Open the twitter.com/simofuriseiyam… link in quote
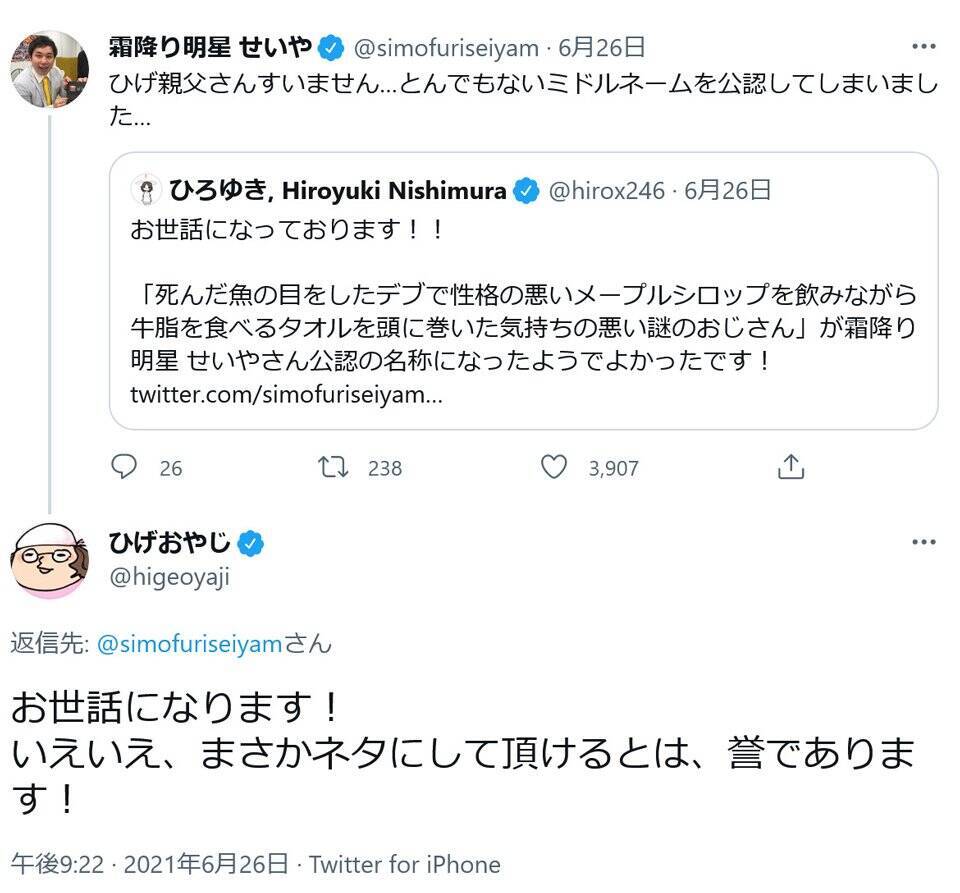 tap(286, 395)
